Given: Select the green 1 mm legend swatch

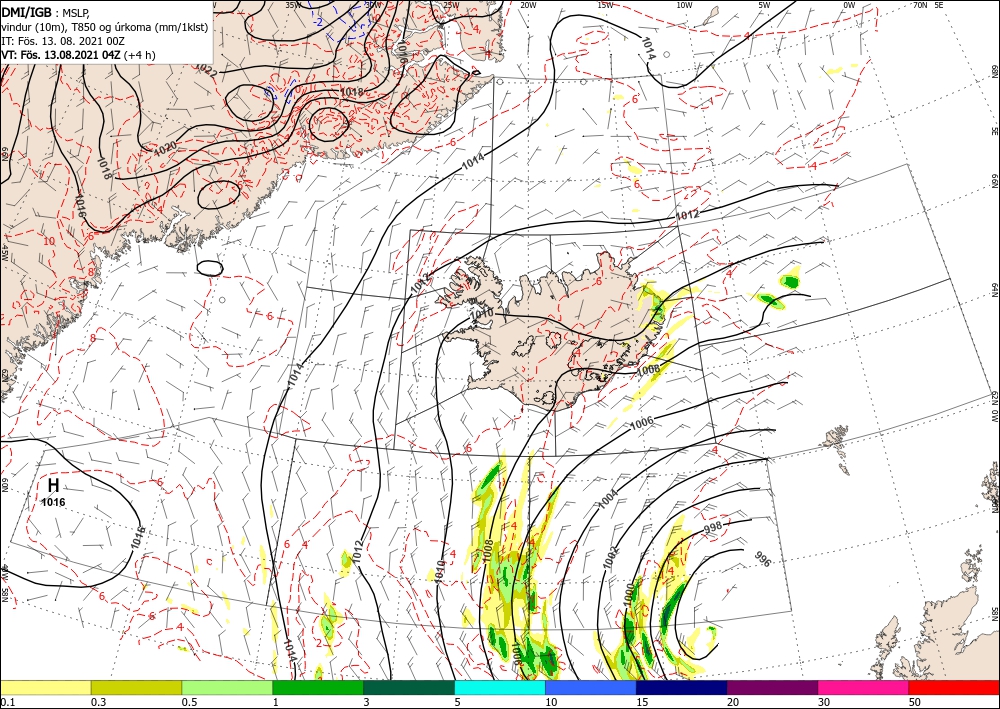Looking at the screenshot, I should [x=318, y=687].
